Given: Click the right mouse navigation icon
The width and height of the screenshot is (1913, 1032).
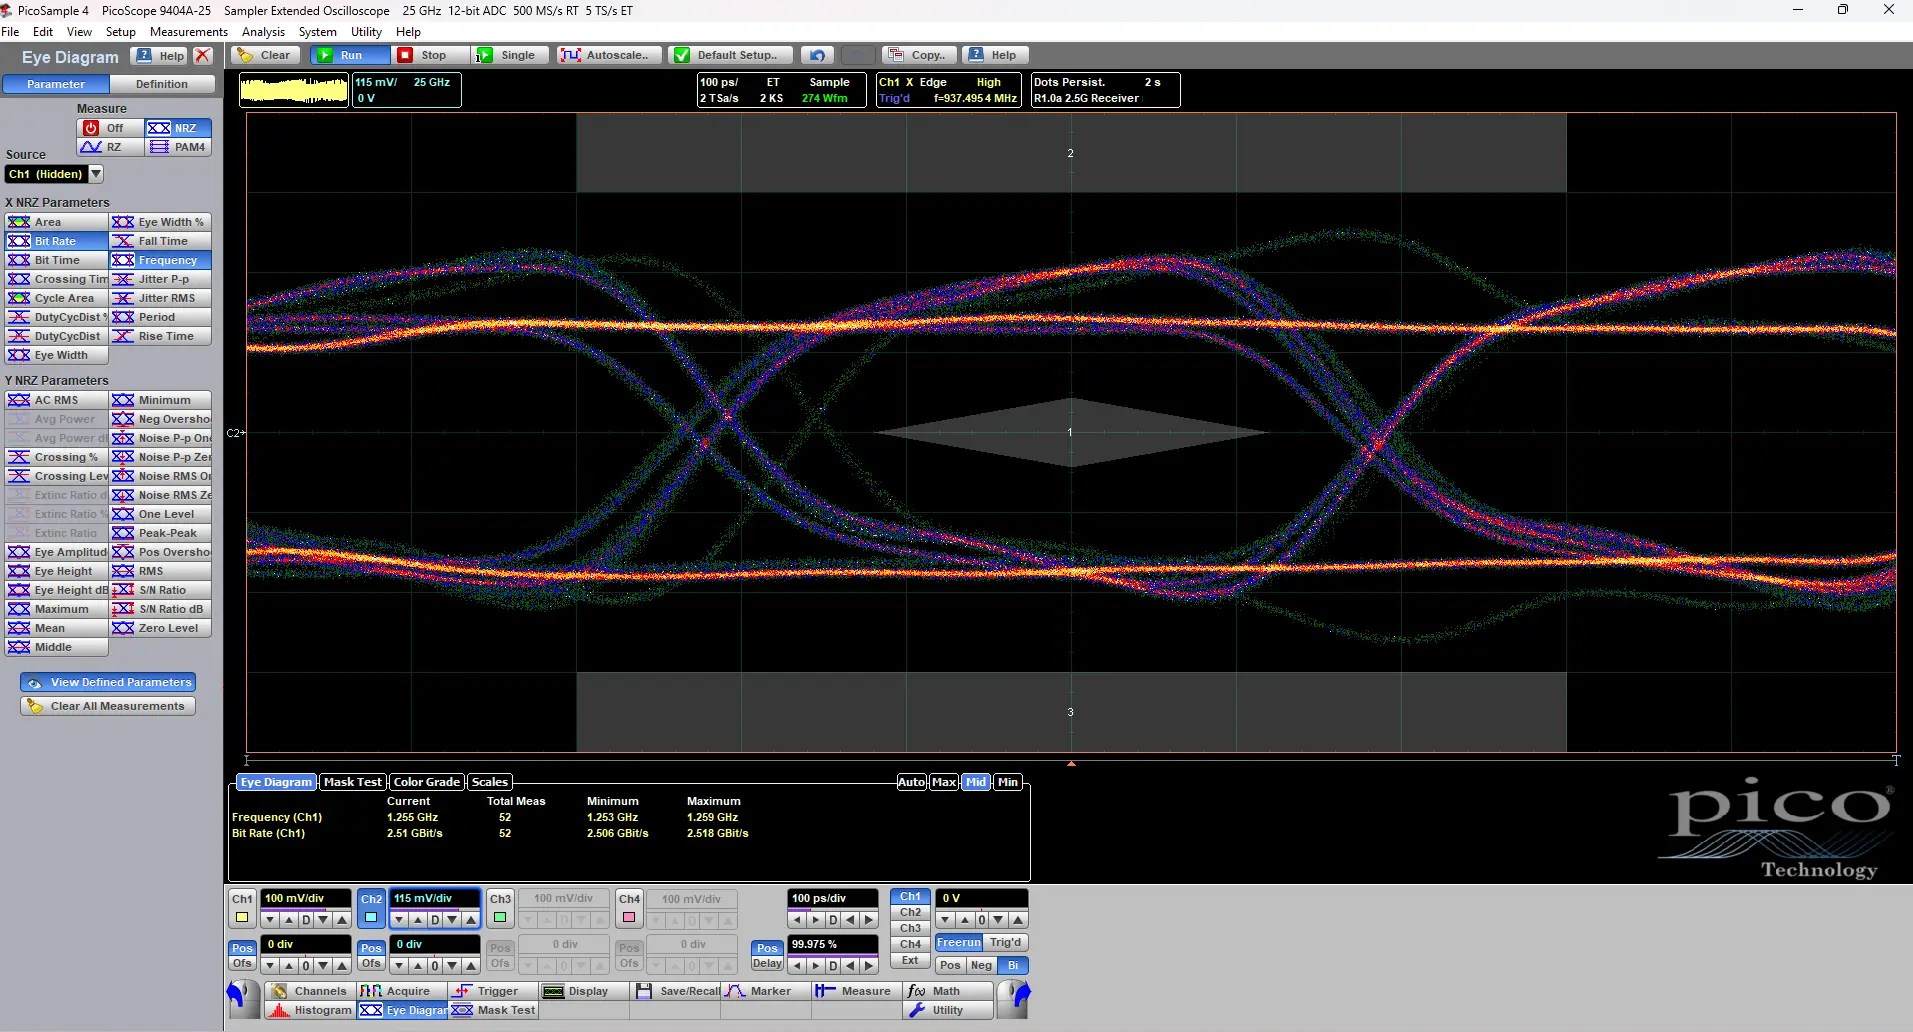Looking at the screenshot, I should [x=1014, y=999].
